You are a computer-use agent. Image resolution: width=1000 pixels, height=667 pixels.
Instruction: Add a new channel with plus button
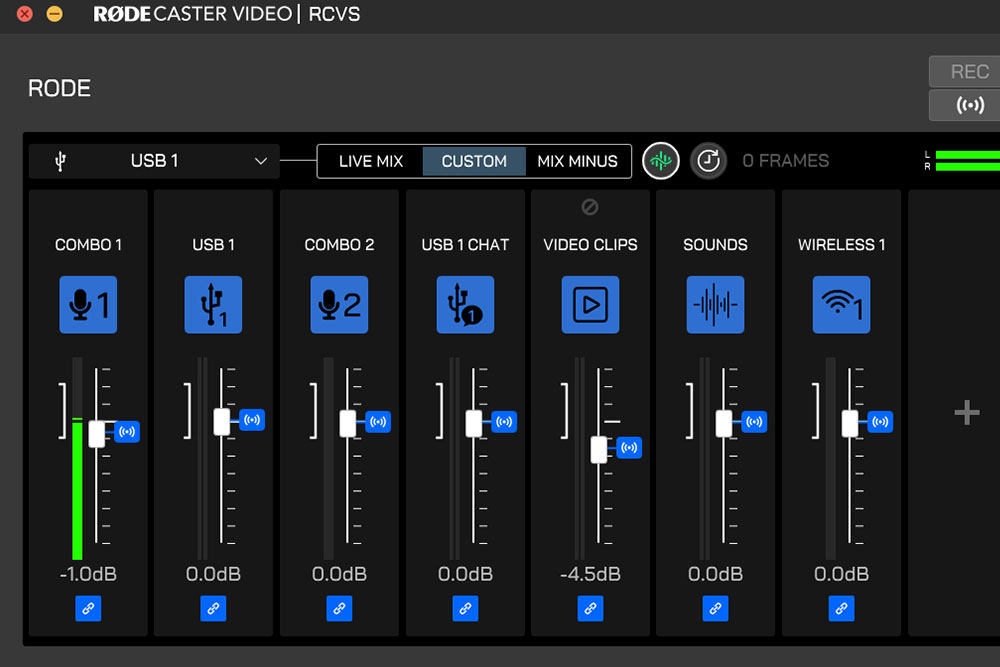click(x=966, y=412)
